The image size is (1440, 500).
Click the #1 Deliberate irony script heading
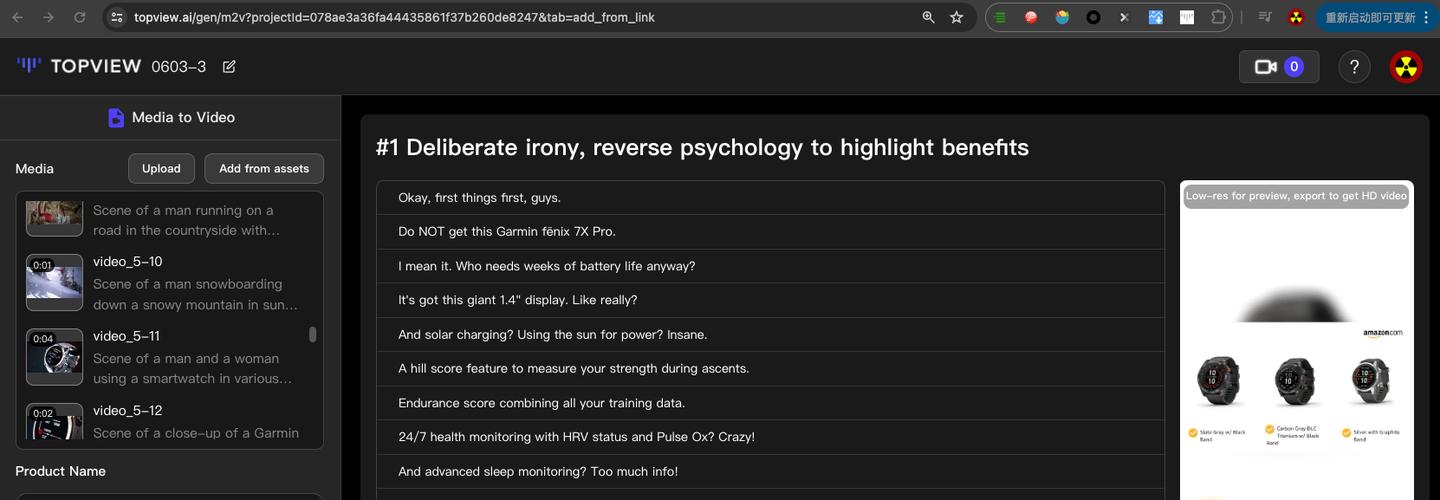point(702,147)
